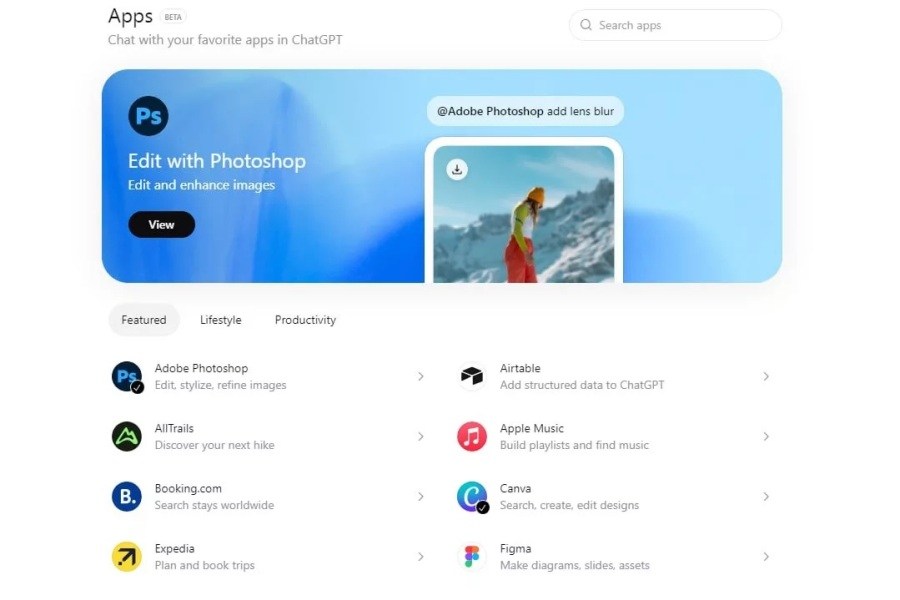Image resolution: width=900 pixels, height=600 pixels.
Task: Expand the Expedia row chevron
Action: (x=421, y=556)
